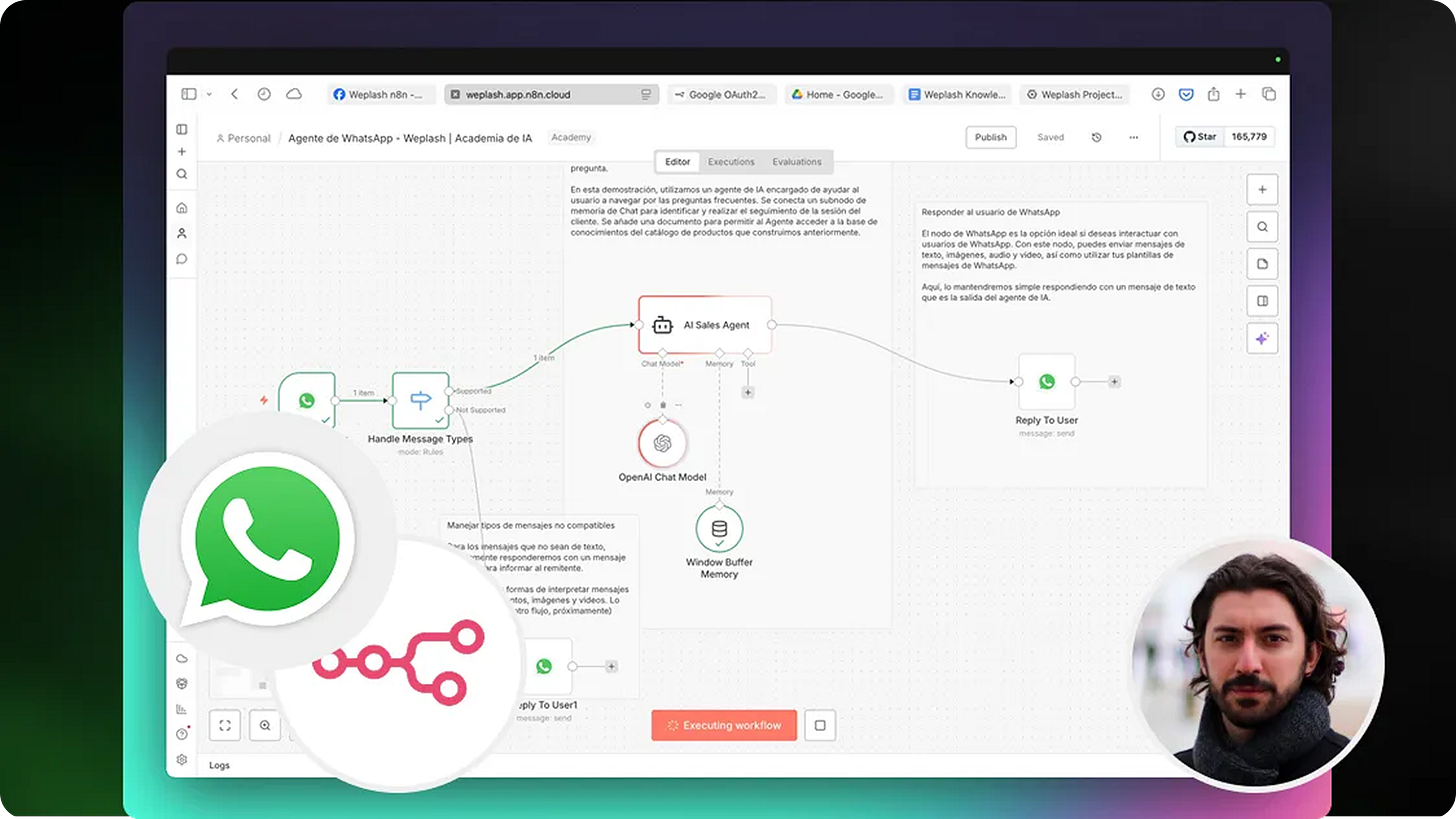Open the cloud icon near sidebar bottom
Screen dimensions: 1456x819
[182, 659]
